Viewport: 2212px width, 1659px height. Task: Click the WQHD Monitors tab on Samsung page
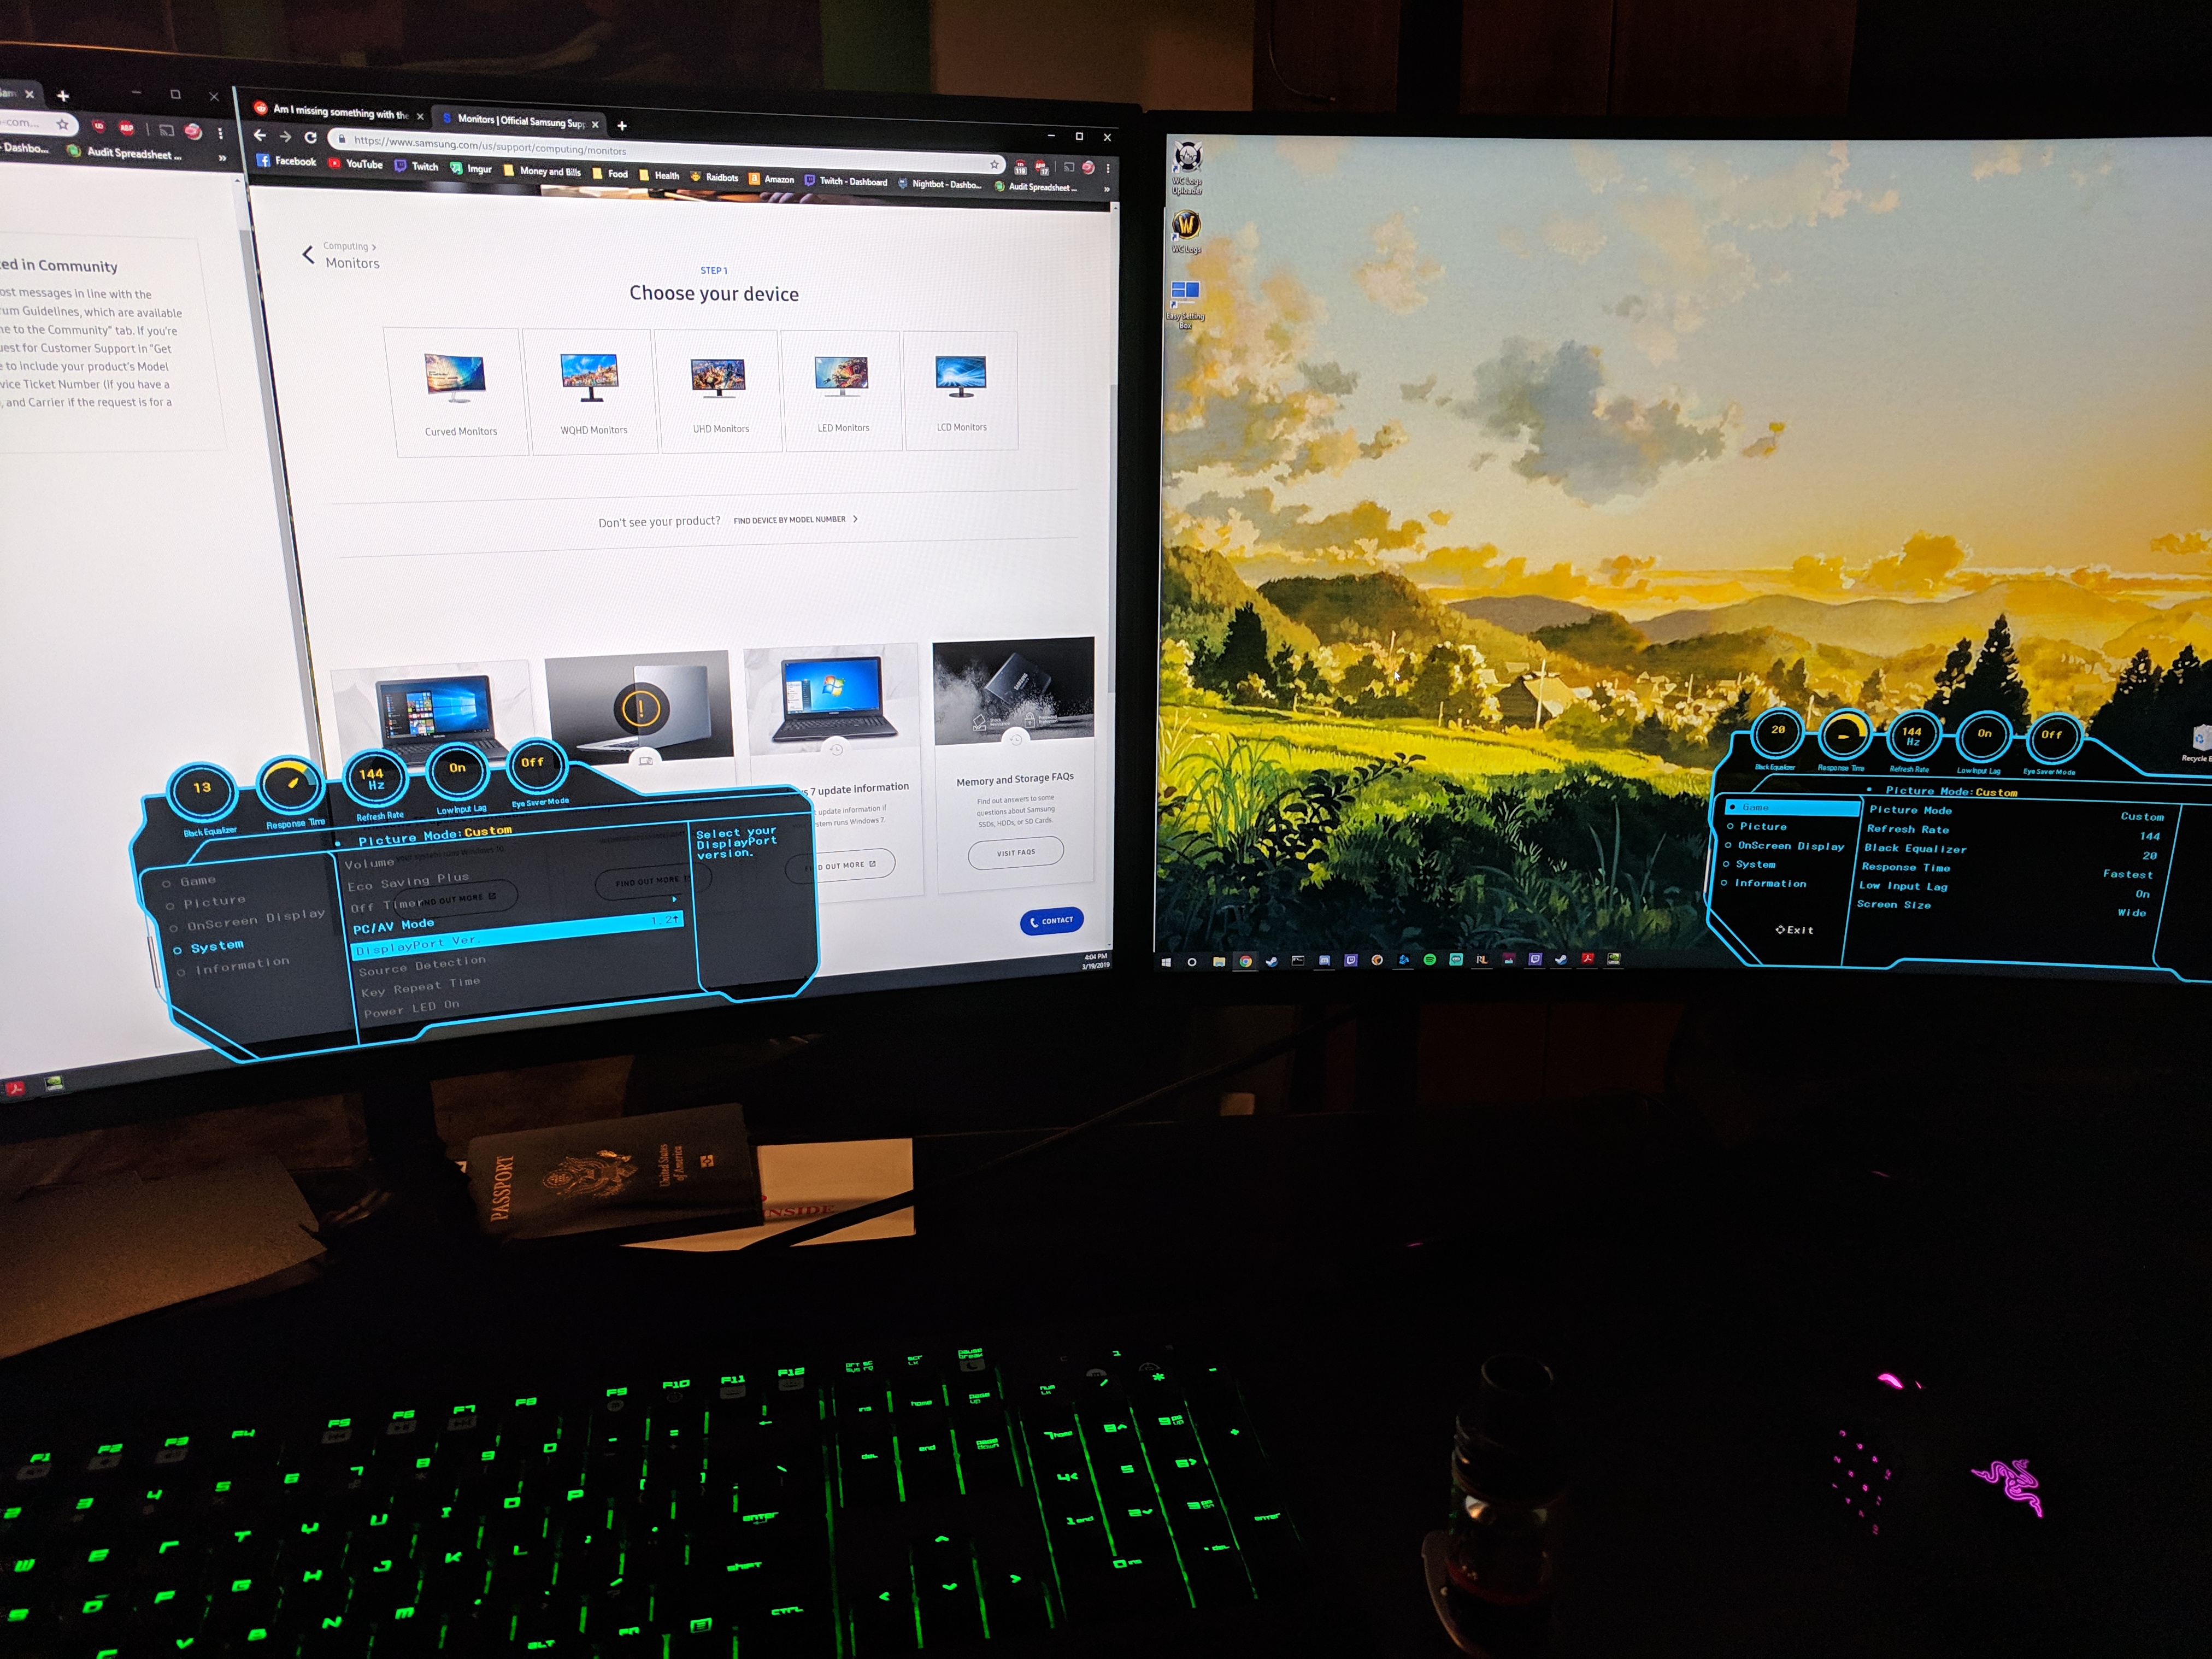tap(589, 392)
